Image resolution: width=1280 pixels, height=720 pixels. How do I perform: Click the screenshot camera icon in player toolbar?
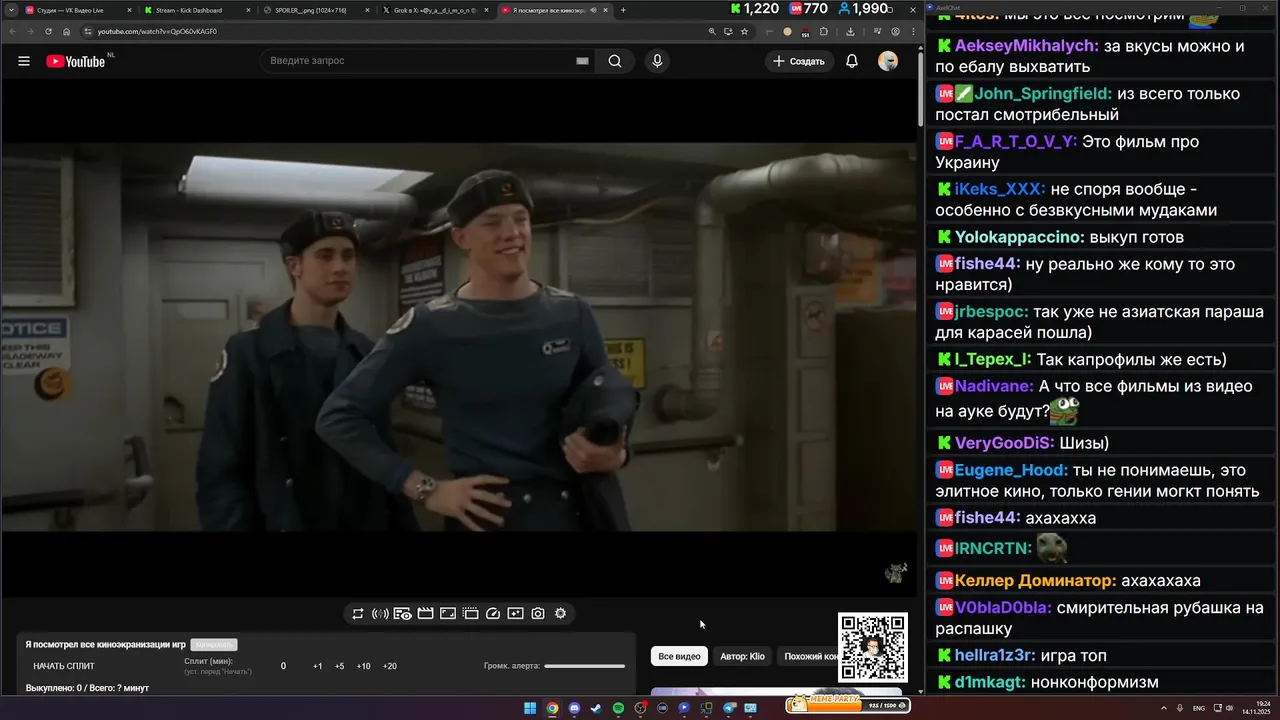[538, 614]
